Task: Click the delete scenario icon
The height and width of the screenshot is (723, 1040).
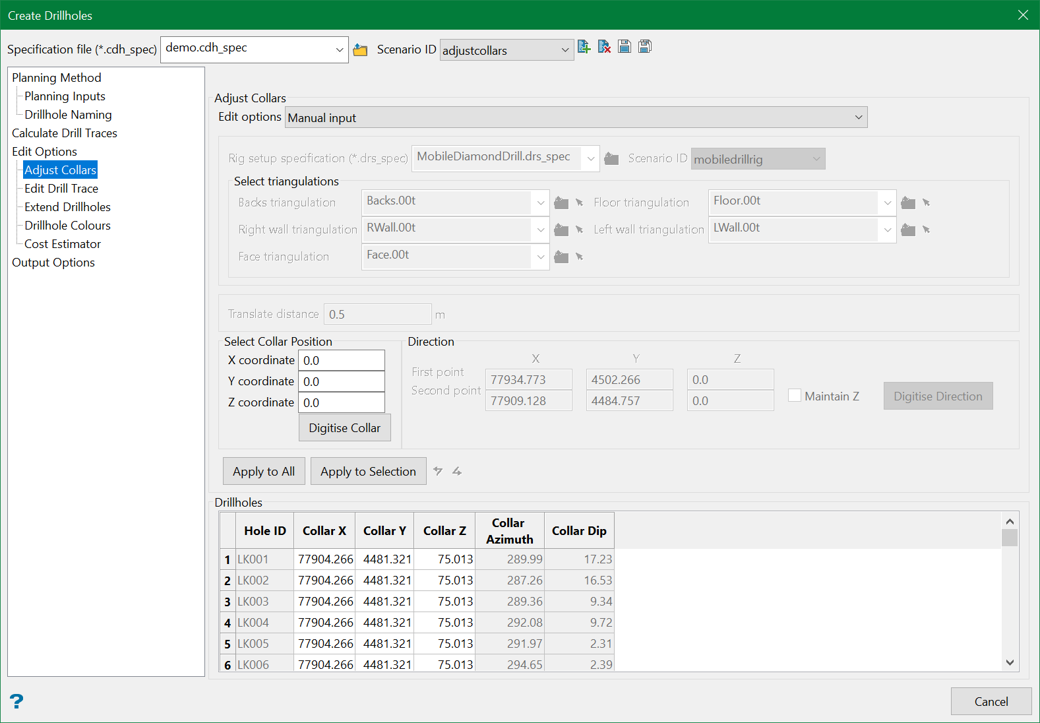Action: (604, 47)
